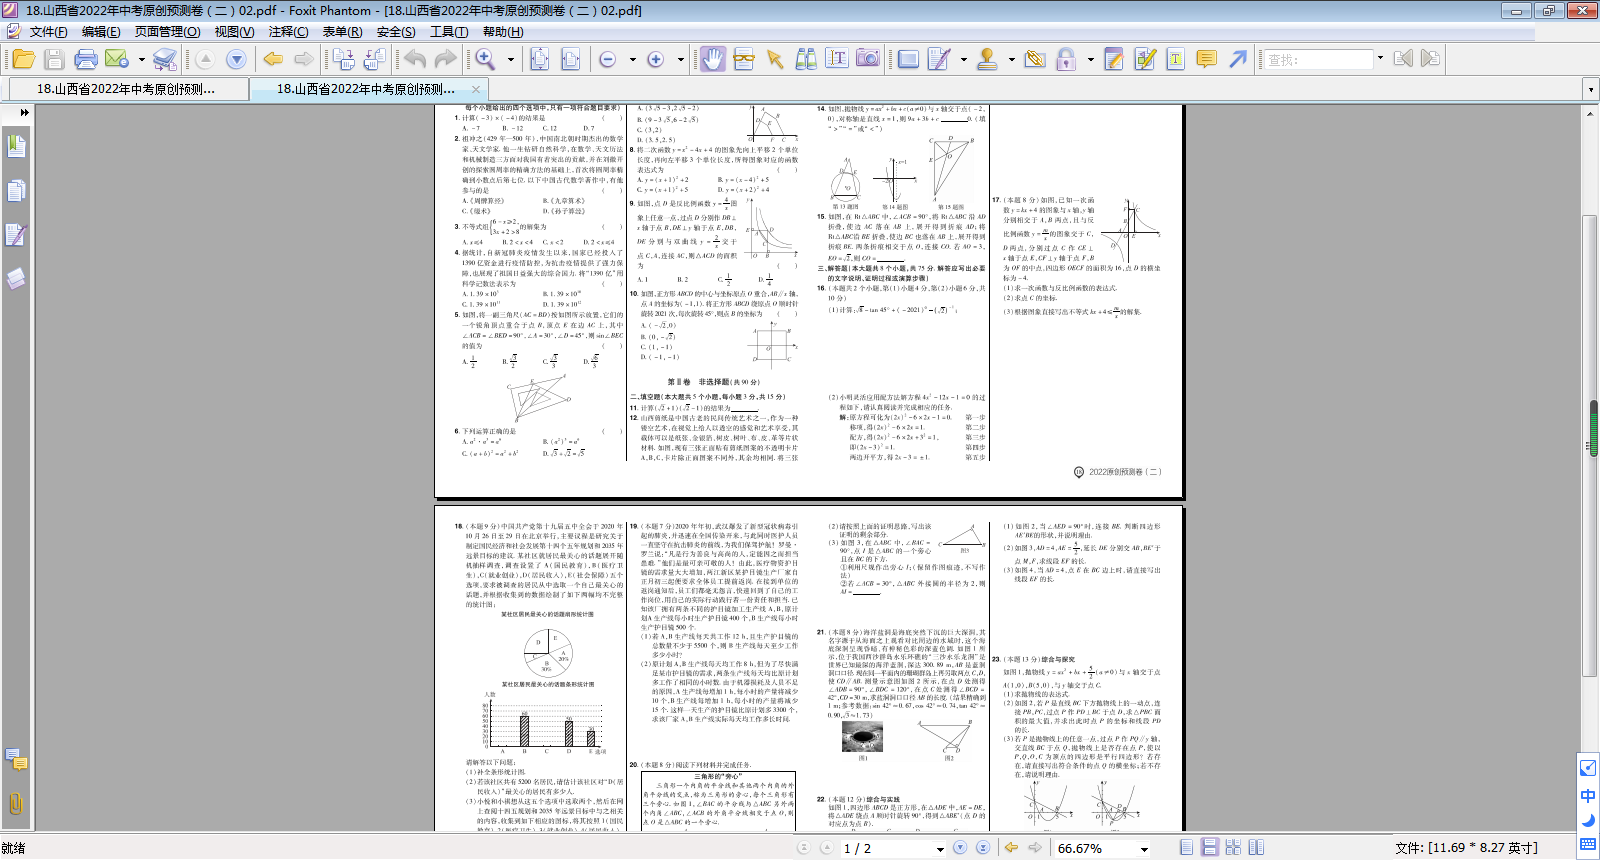Open the pages thumbnail panel in the sidebar

16,191
